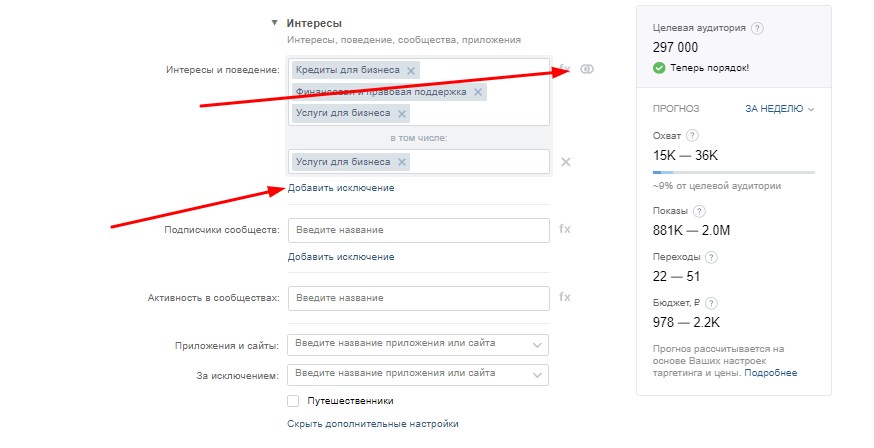Viewport: 874px width, 448px height.
Task: Focus the Подписчики сообществ input field
Action: click(419, 230)
